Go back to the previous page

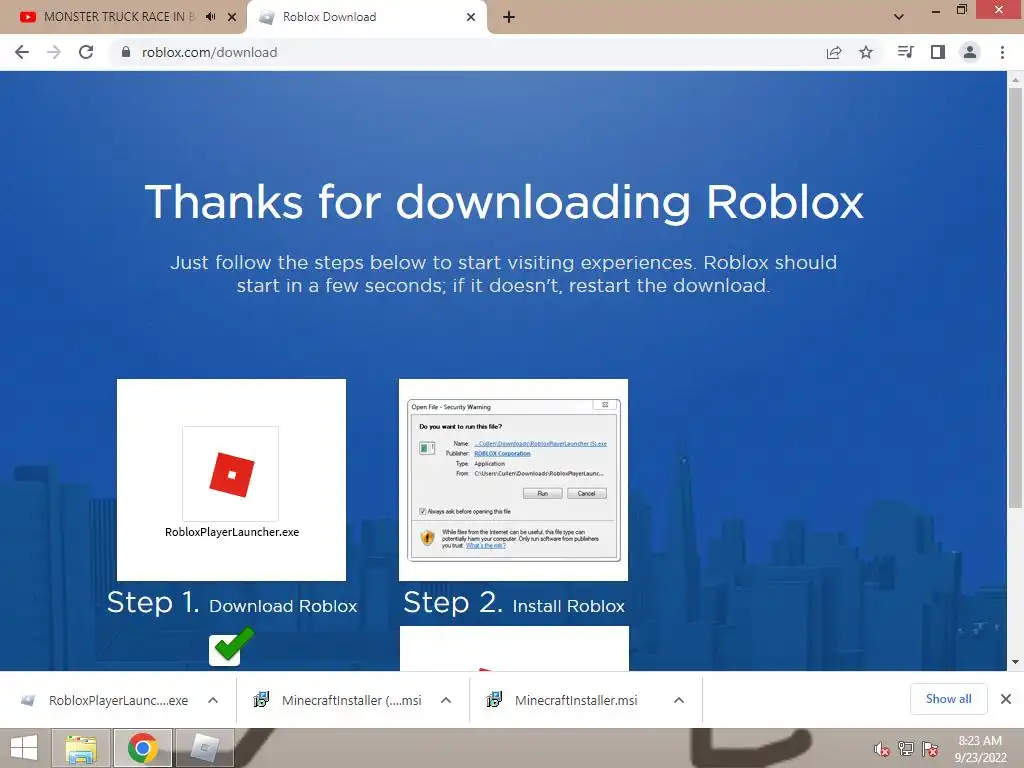[22, 52]
